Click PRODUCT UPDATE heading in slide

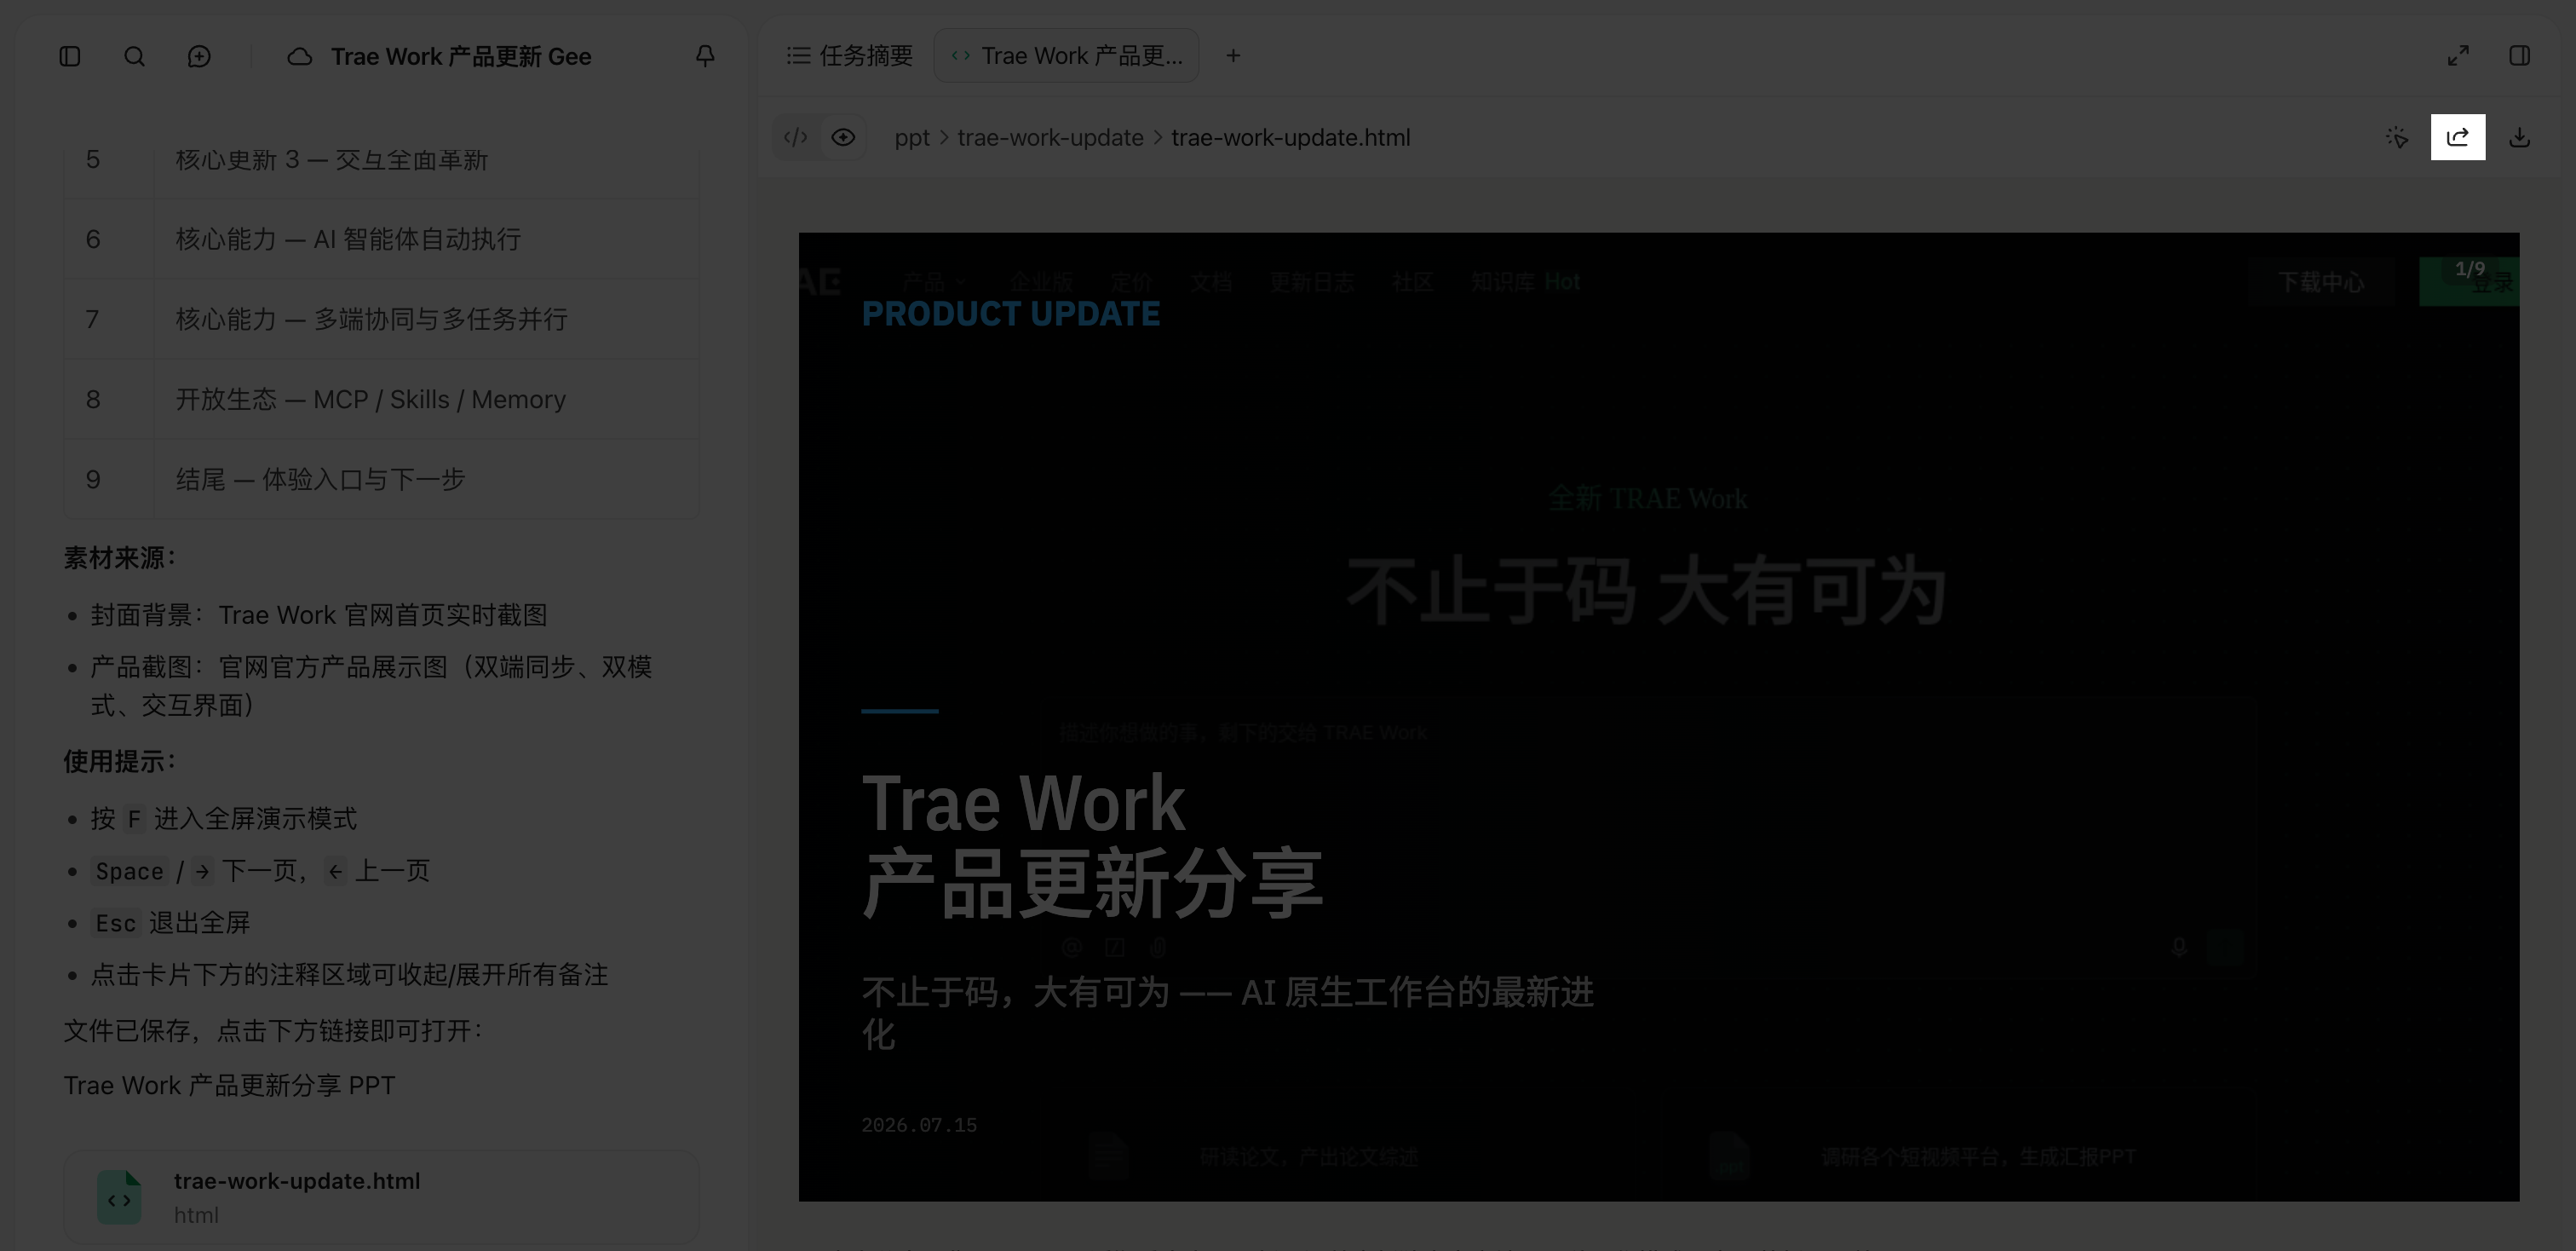tap(1011, 314)
